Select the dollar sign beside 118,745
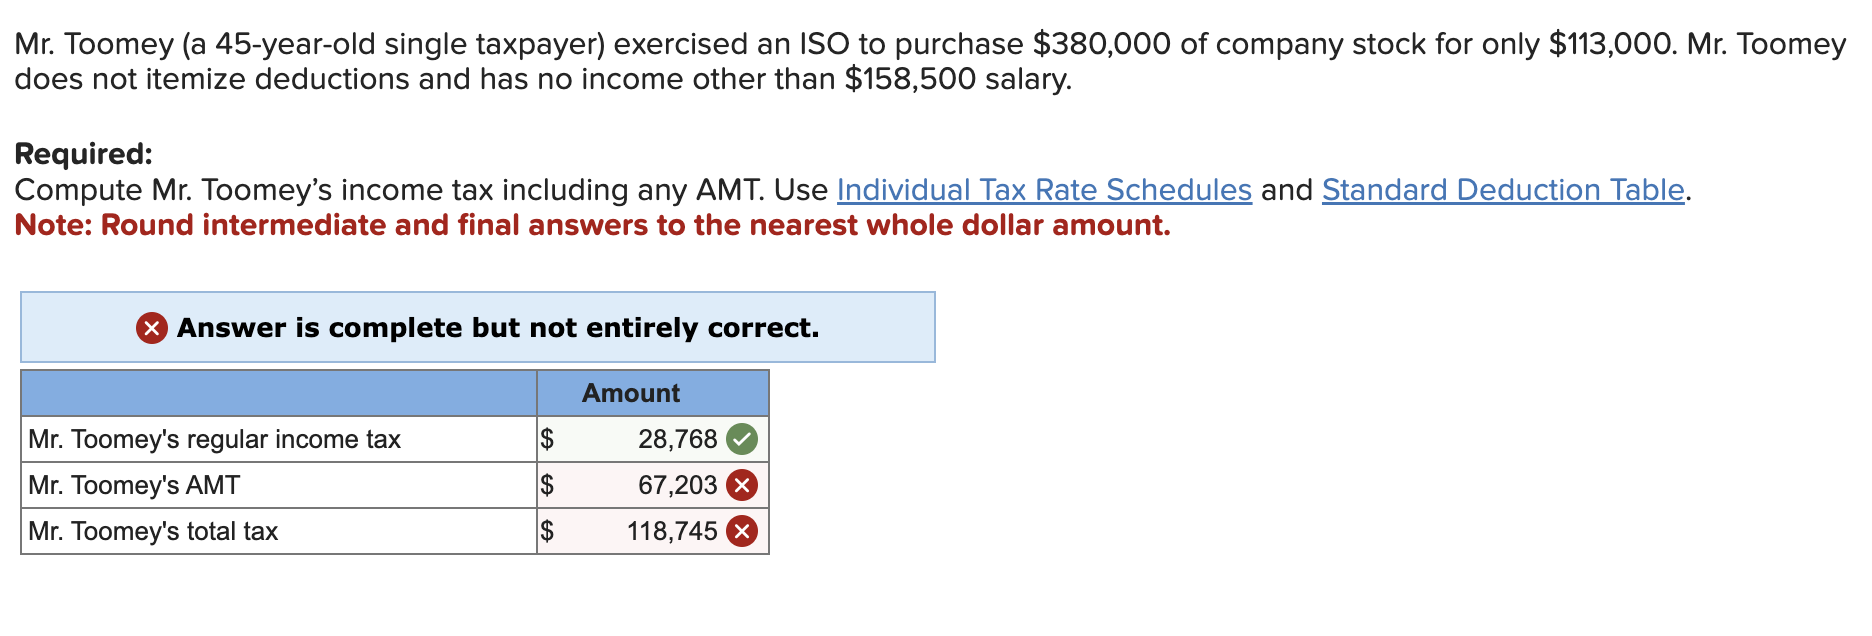 (547, 531)
